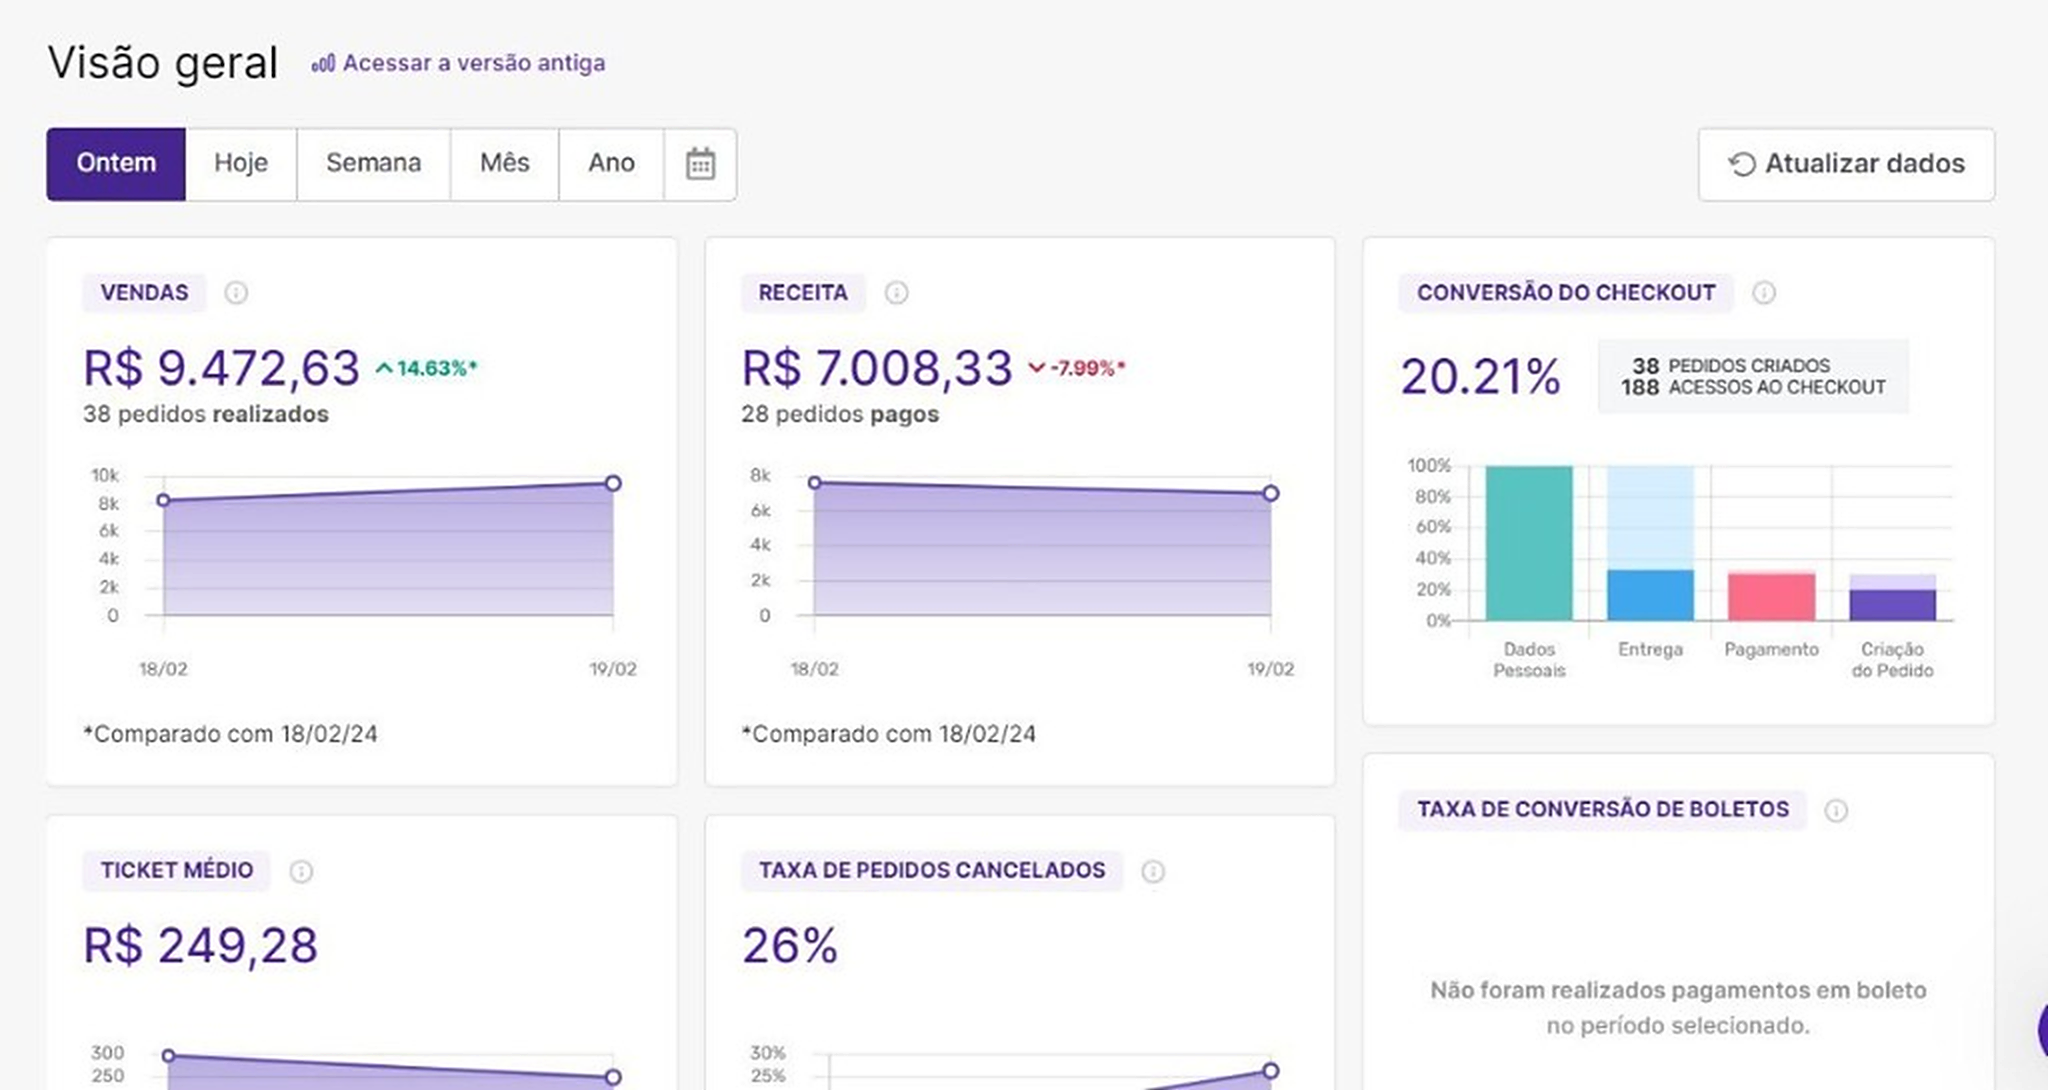Click the Visão geral page heading

point(163,63)
